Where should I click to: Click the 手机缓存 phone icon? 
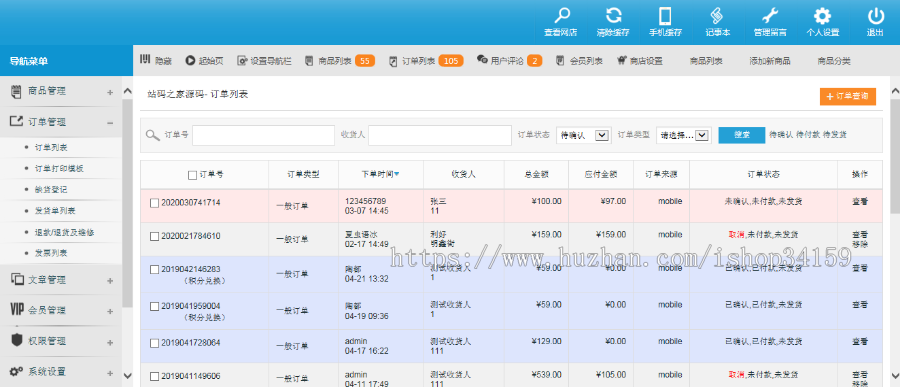point(665,16)
